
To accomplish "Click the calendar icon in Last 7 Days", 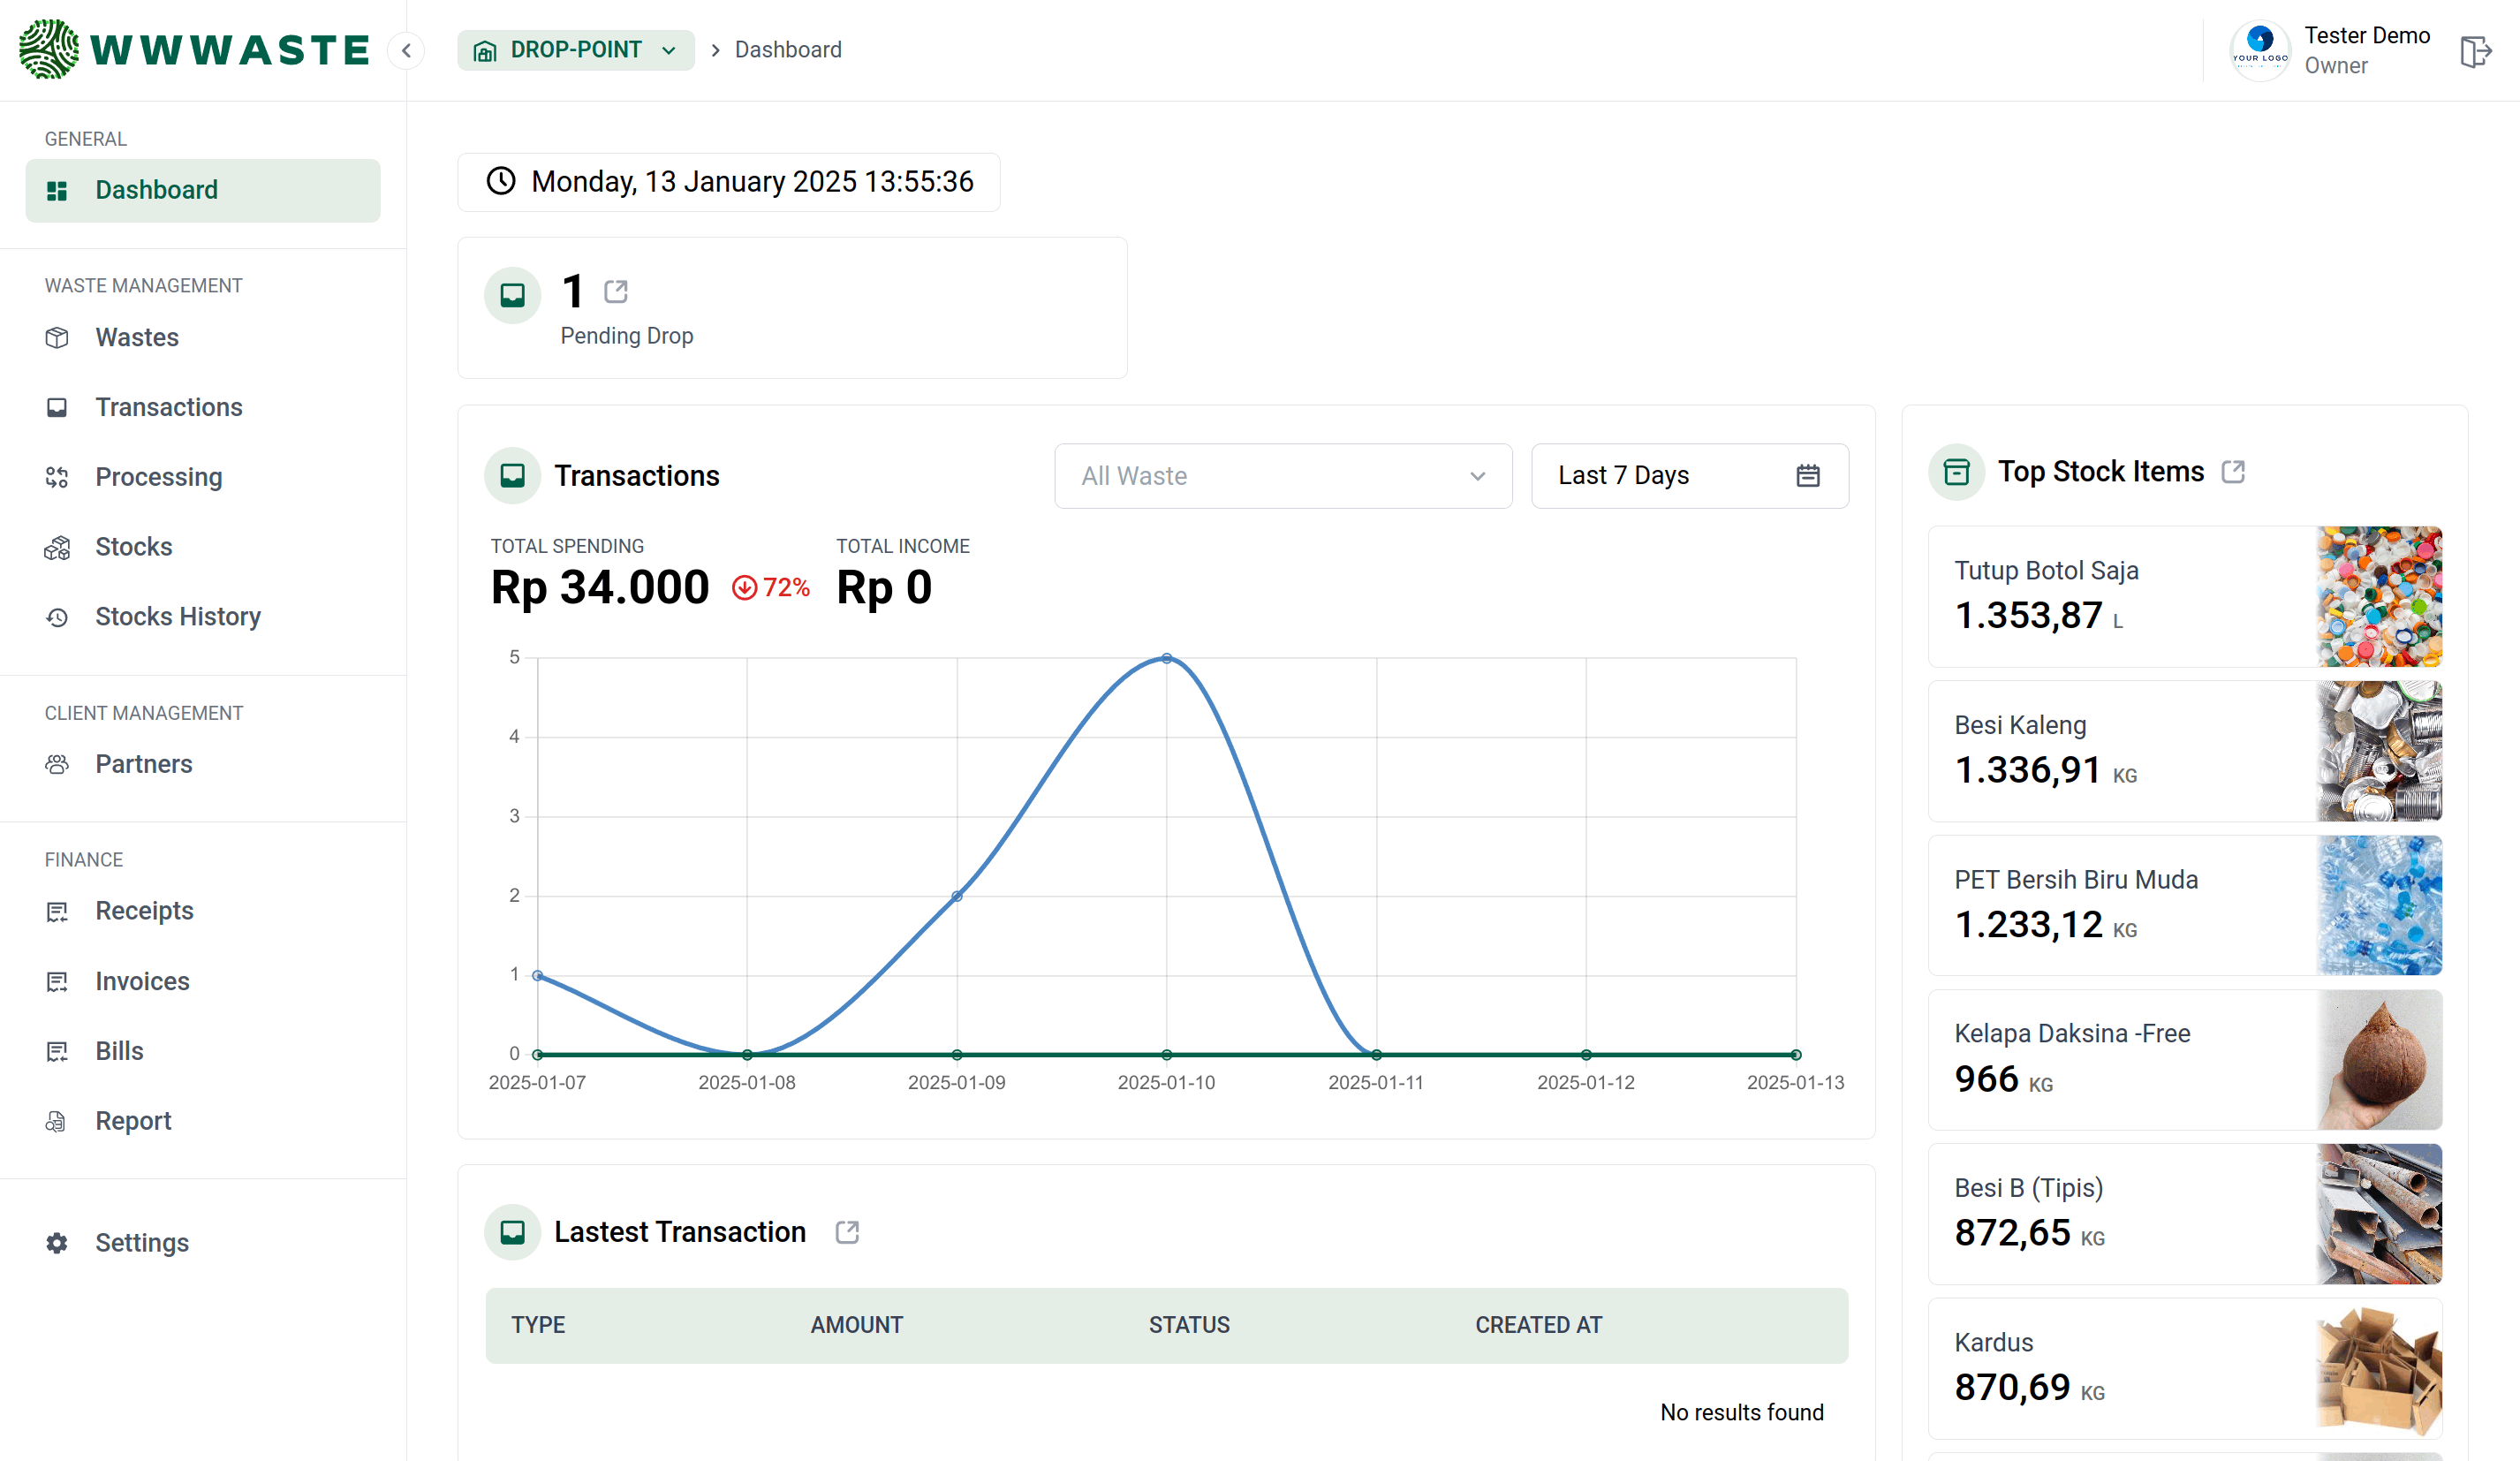I will (x=1807, y=476).
